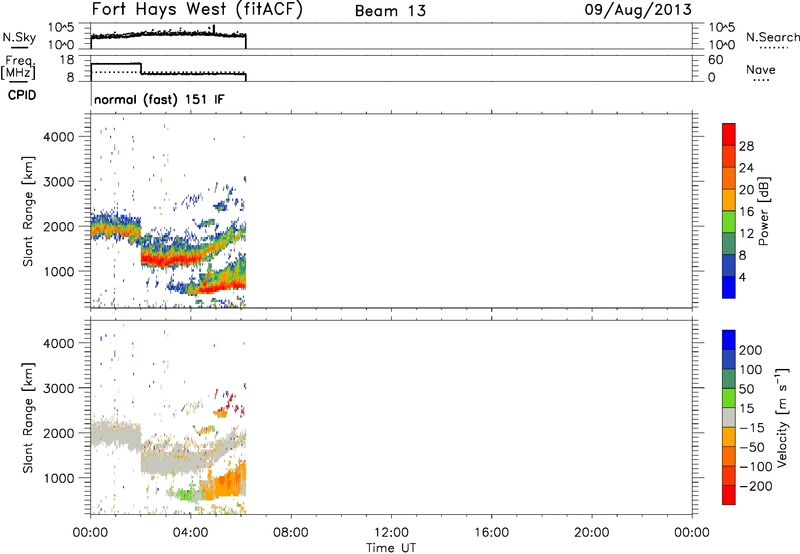This screenshot has width=800, height=554.
Task: Pick the Velocity segment between -15 and -50
Action: pyautogui.click(x=729, y=437)
